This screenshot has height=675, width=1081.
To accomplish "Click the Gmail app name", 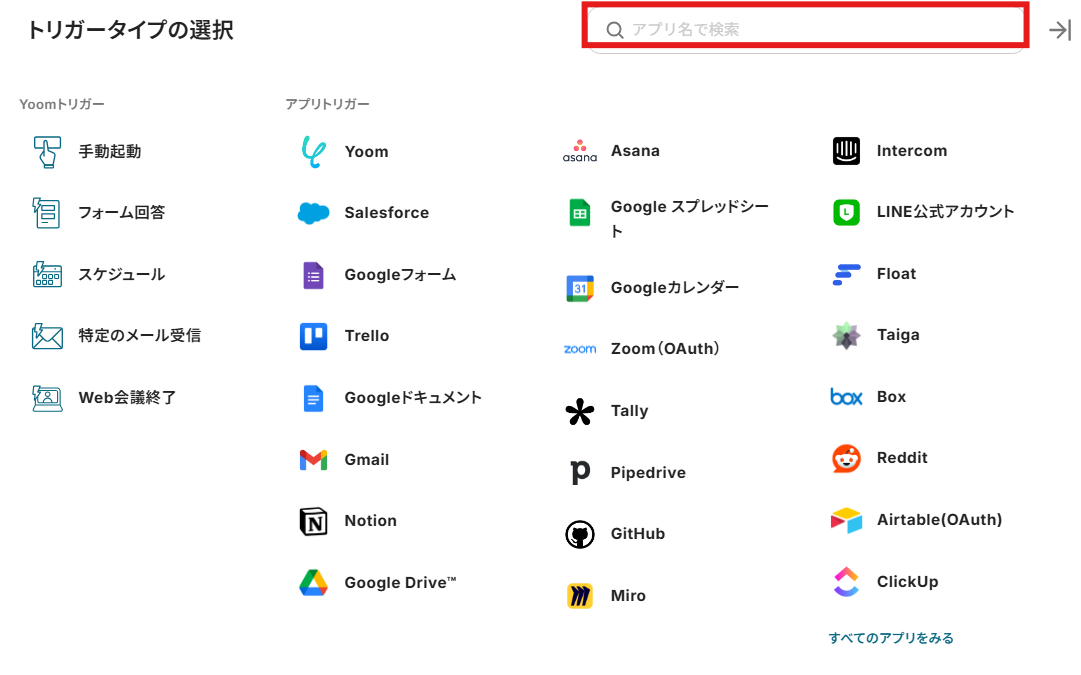I will pos(367,460).
